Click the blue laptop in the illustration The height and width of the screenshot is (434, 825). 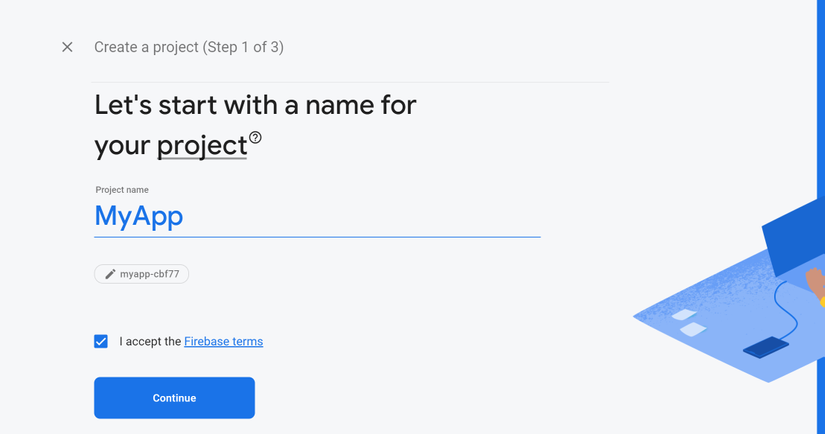[794, 237]
